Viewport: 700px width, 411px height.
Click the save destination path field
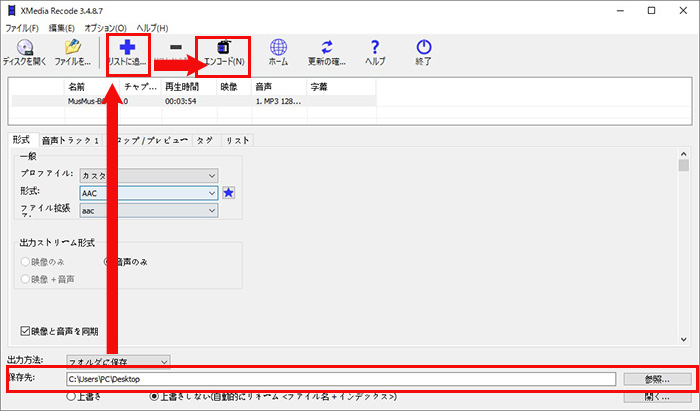340,379
